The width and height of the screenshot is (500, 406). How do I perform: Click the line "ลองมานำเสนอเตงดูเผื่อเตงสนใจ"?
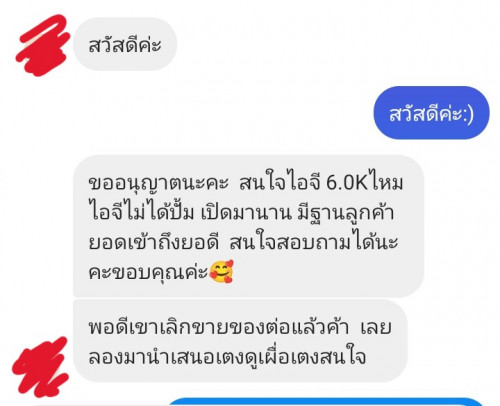(x=227, y=357)
